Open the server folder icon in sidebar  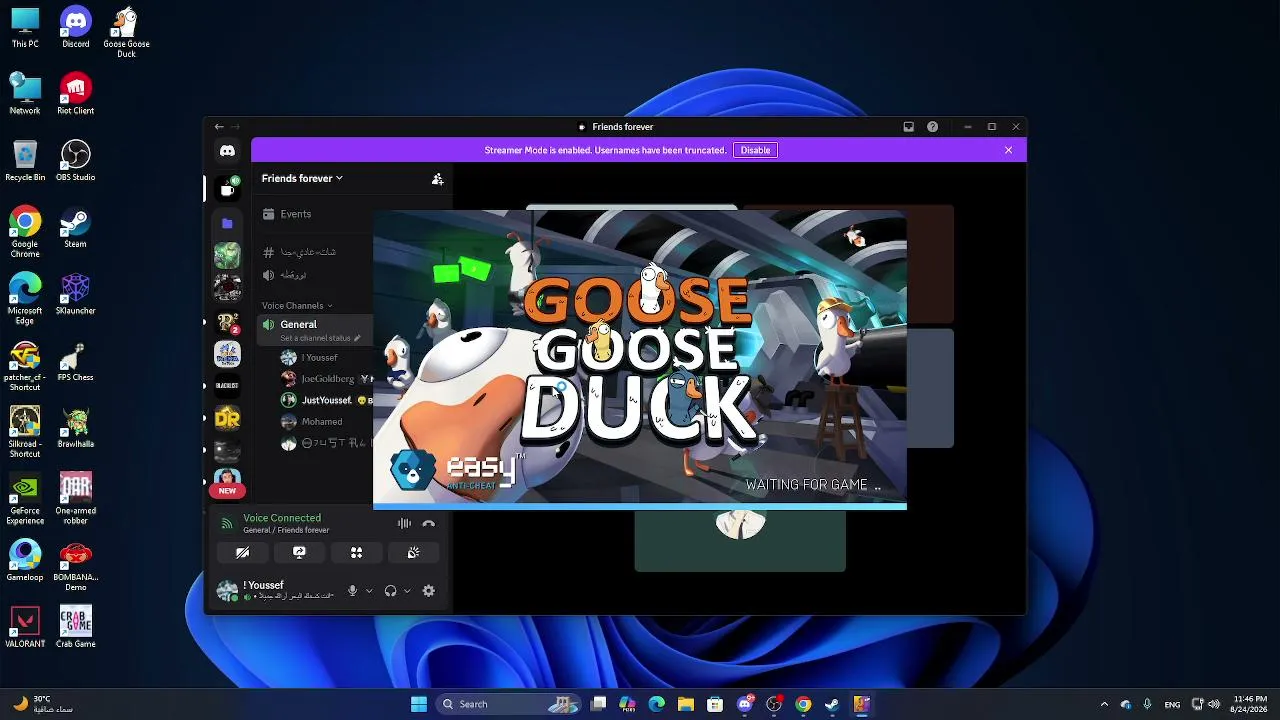[x=227, y=223]
